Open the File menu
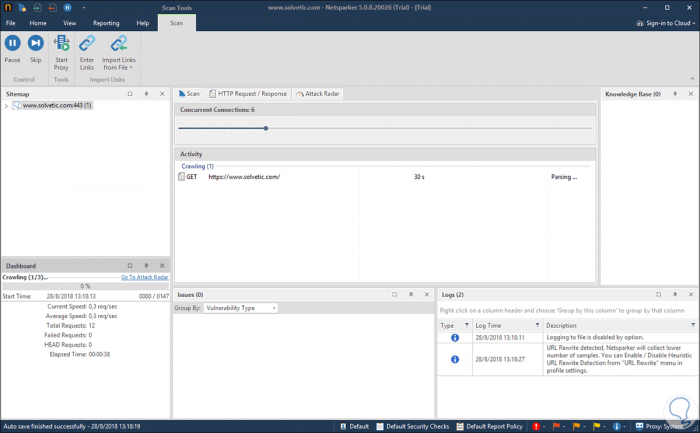700x433 pixels. coord(11,23)
